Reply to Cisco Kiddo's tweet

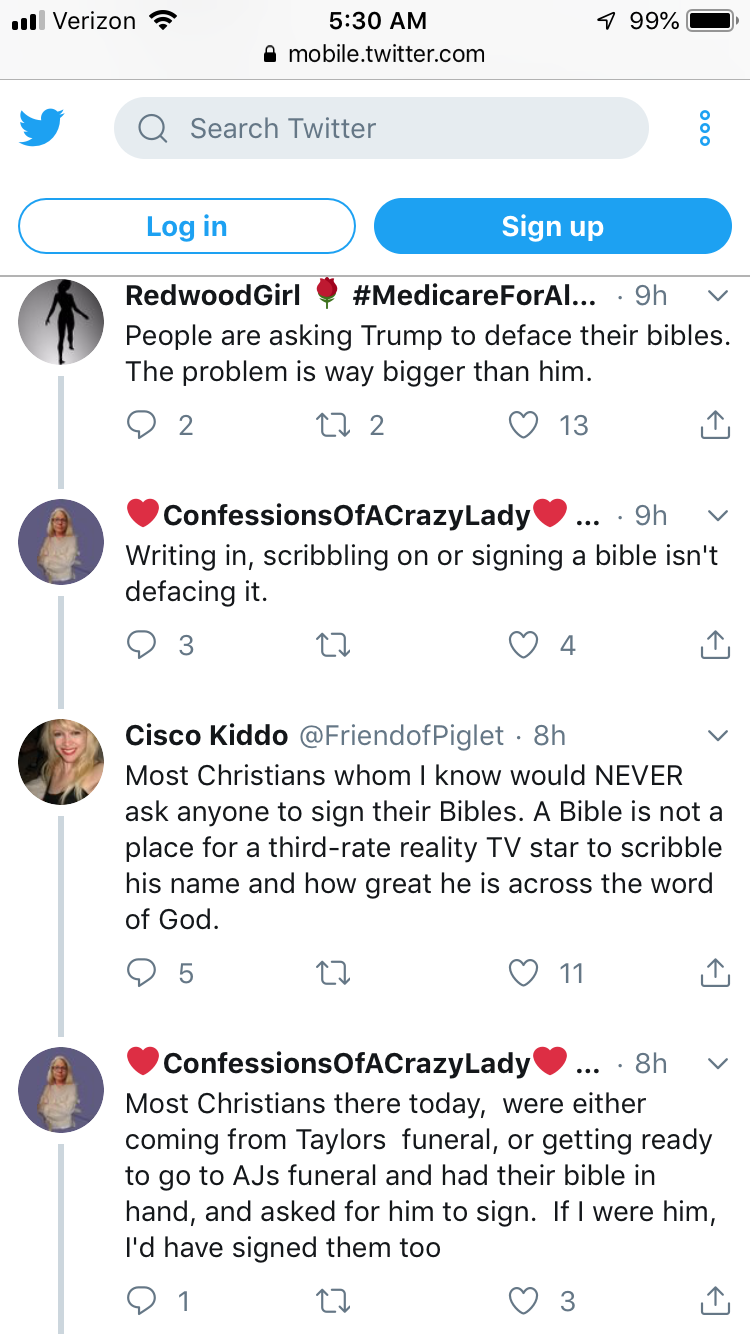click(x=142, y=973)
